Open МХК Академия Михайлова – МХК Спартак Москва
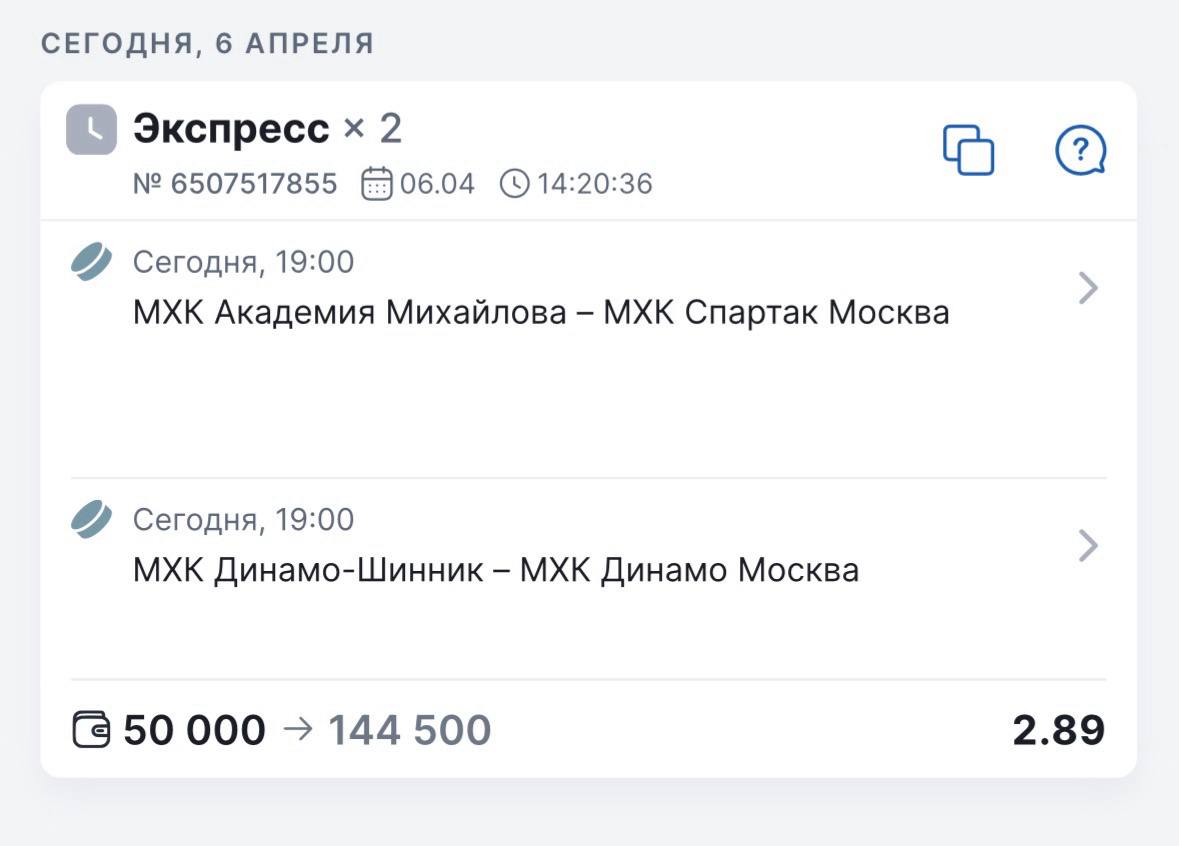The width and height of the screenshot is (1179, 846). (541, 313)
